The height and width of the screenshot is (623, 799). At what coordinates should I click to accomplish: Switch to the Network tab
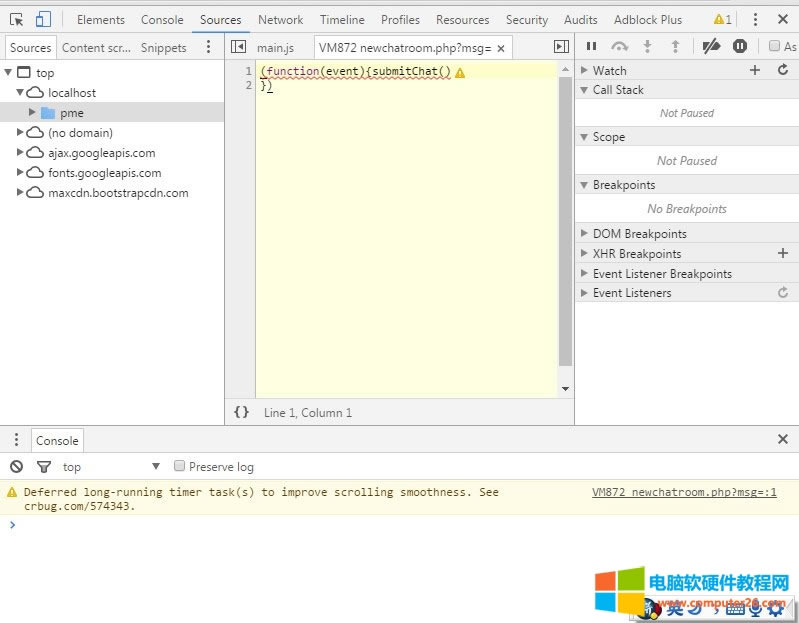(x=280, y=19)
